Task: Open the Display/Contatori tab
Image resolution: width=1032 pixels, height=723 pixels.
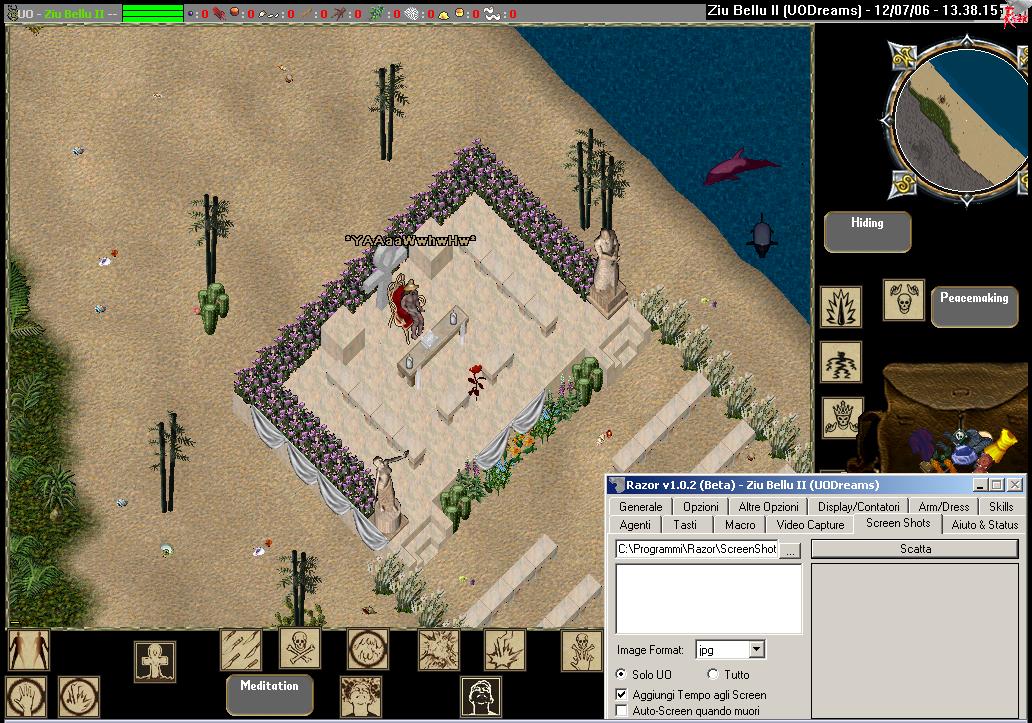Action: click(858, 507)
